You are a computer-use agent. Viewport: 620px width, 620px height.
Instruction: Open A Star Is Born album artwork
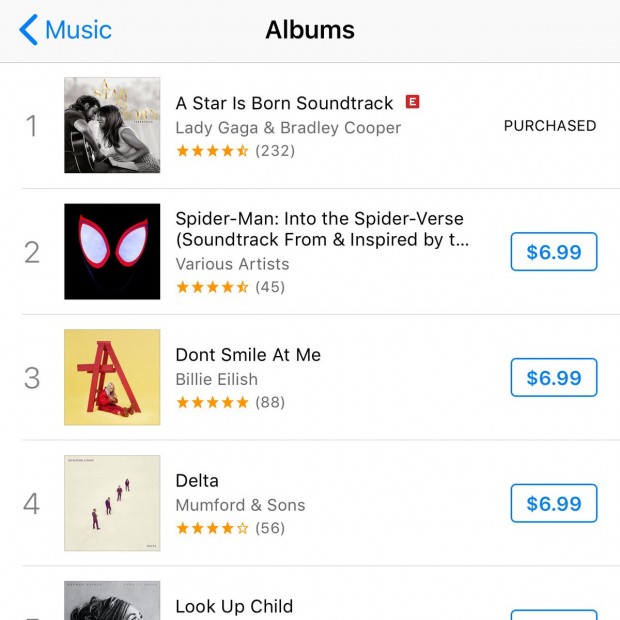point(112,125)
